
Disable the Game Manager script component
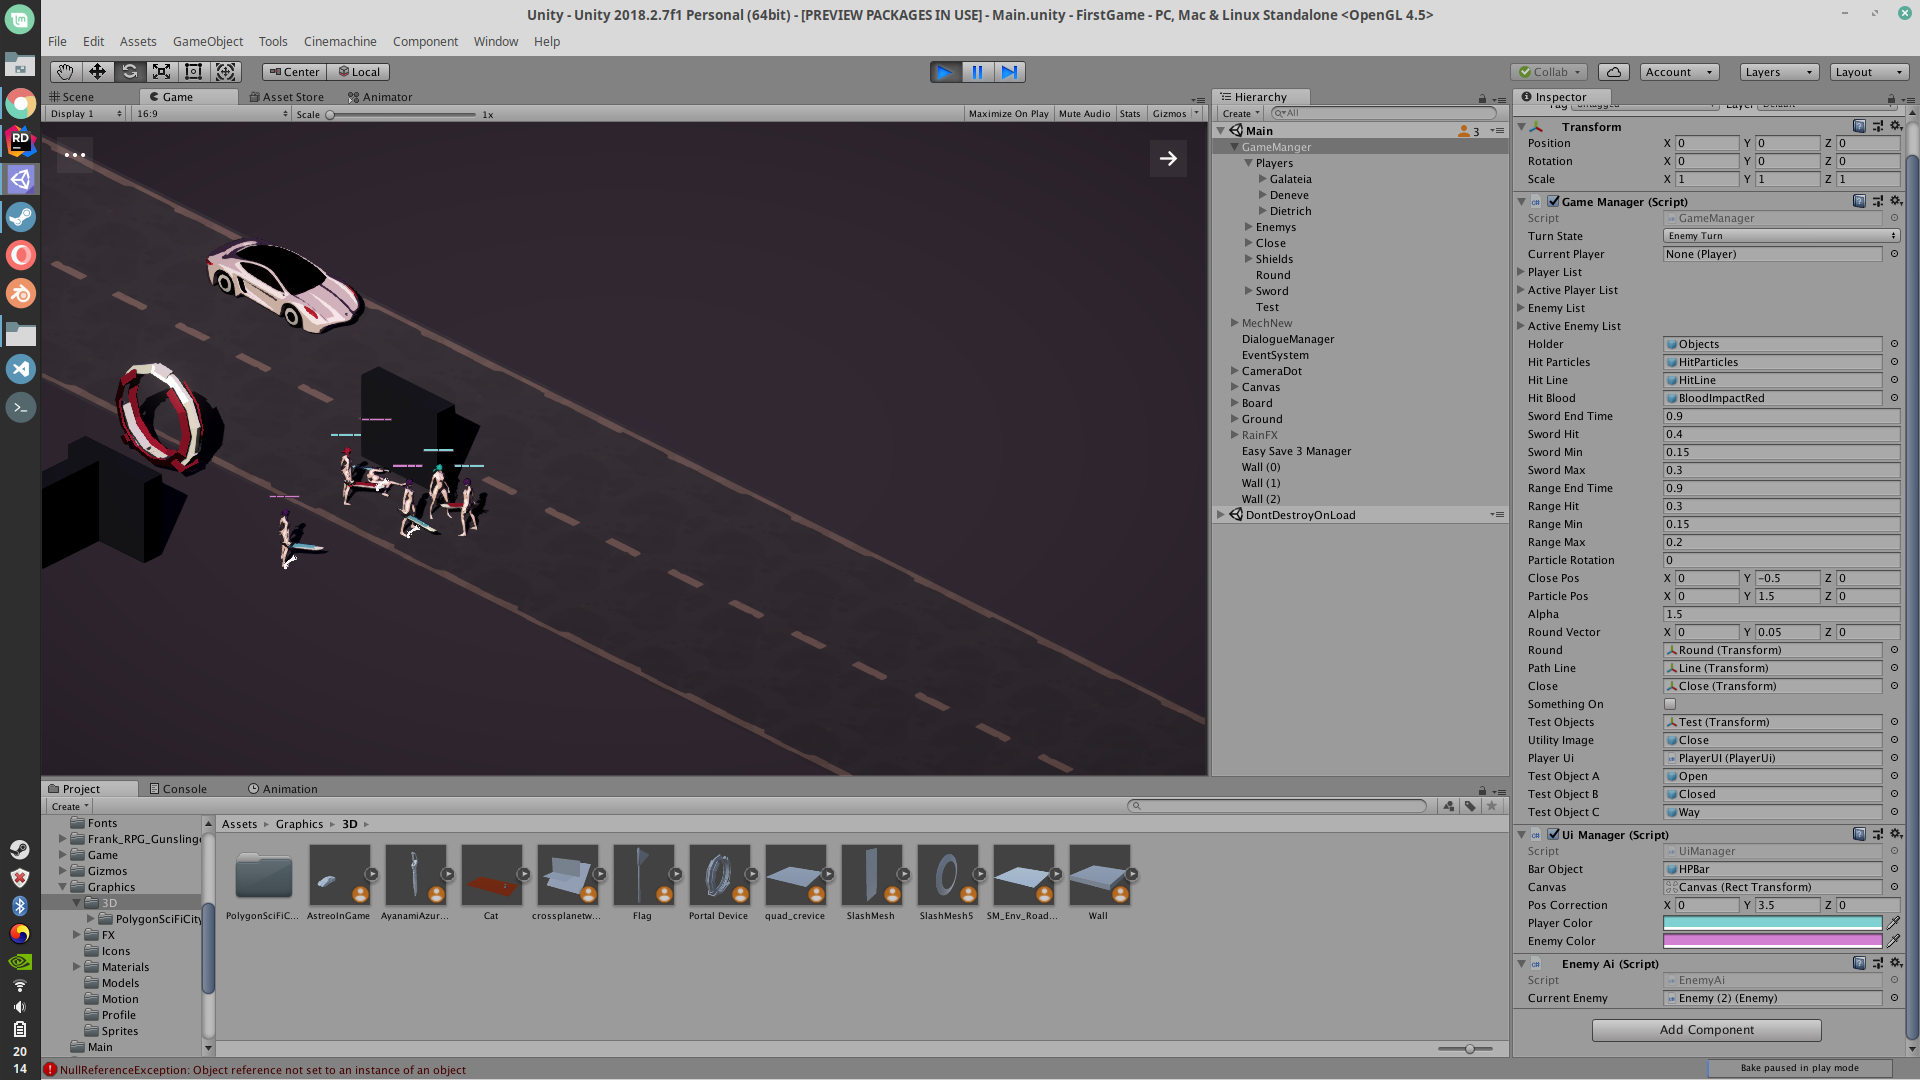[x=1553, y=201]
